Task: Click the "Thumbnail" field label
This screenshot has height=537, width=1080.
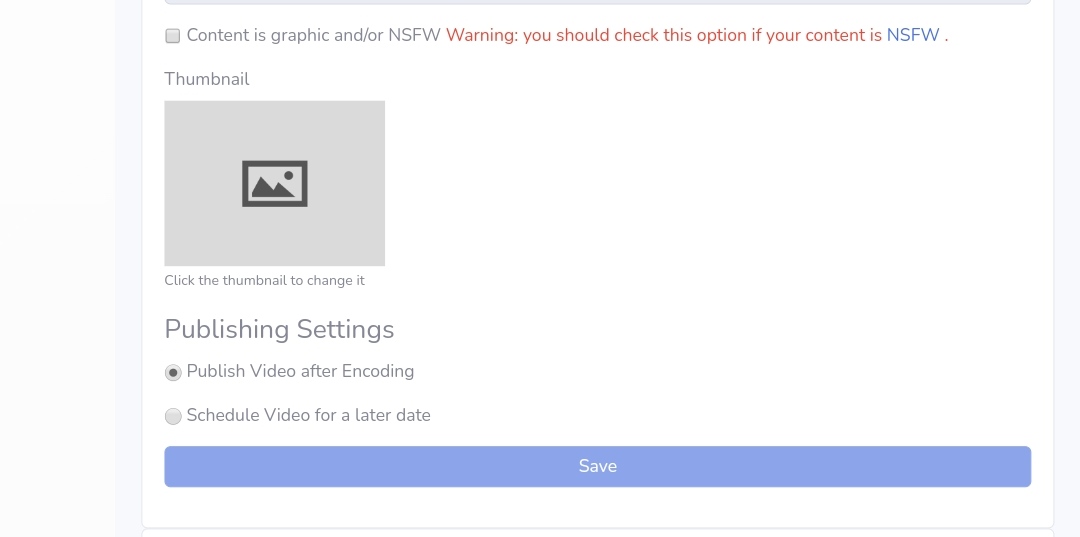Action: click(207, 79)
